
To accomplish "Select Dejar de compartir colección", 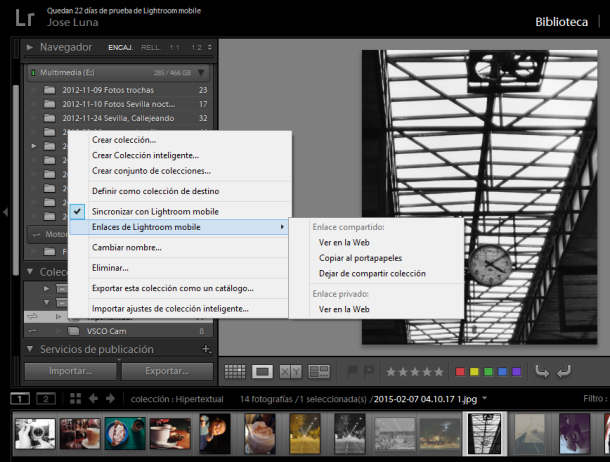I will click(x=372, y=273).
